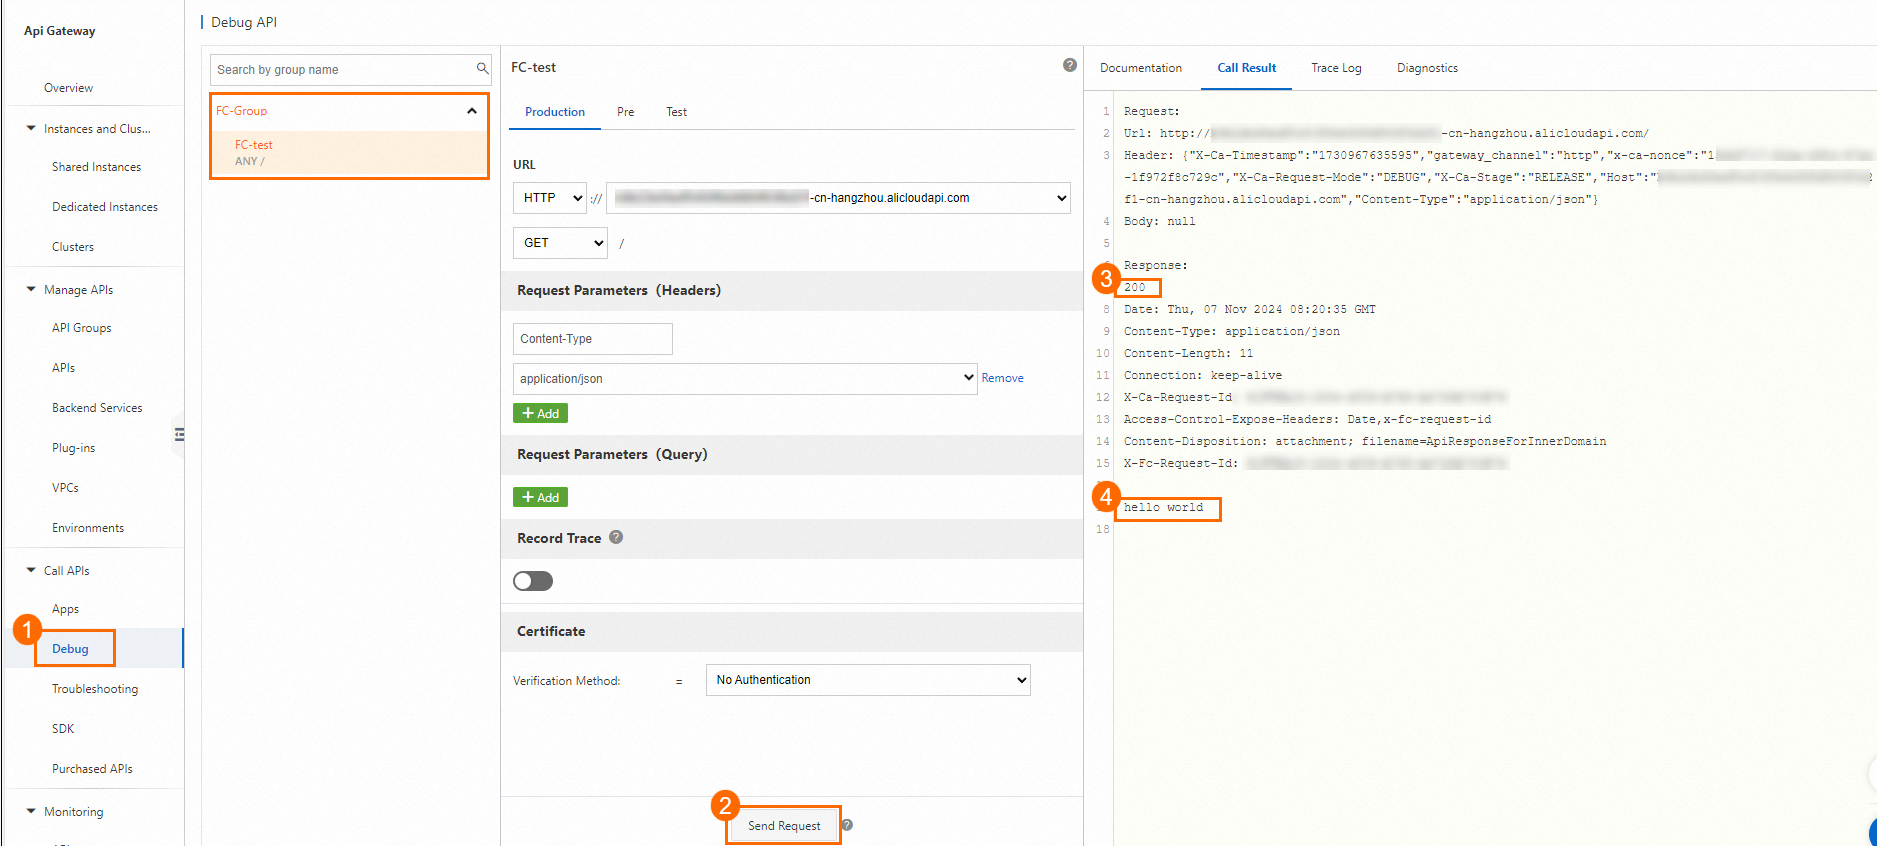The image size is (1877, 846).
Task: Open Debug under Call APIs
Action: click(70, 649)
